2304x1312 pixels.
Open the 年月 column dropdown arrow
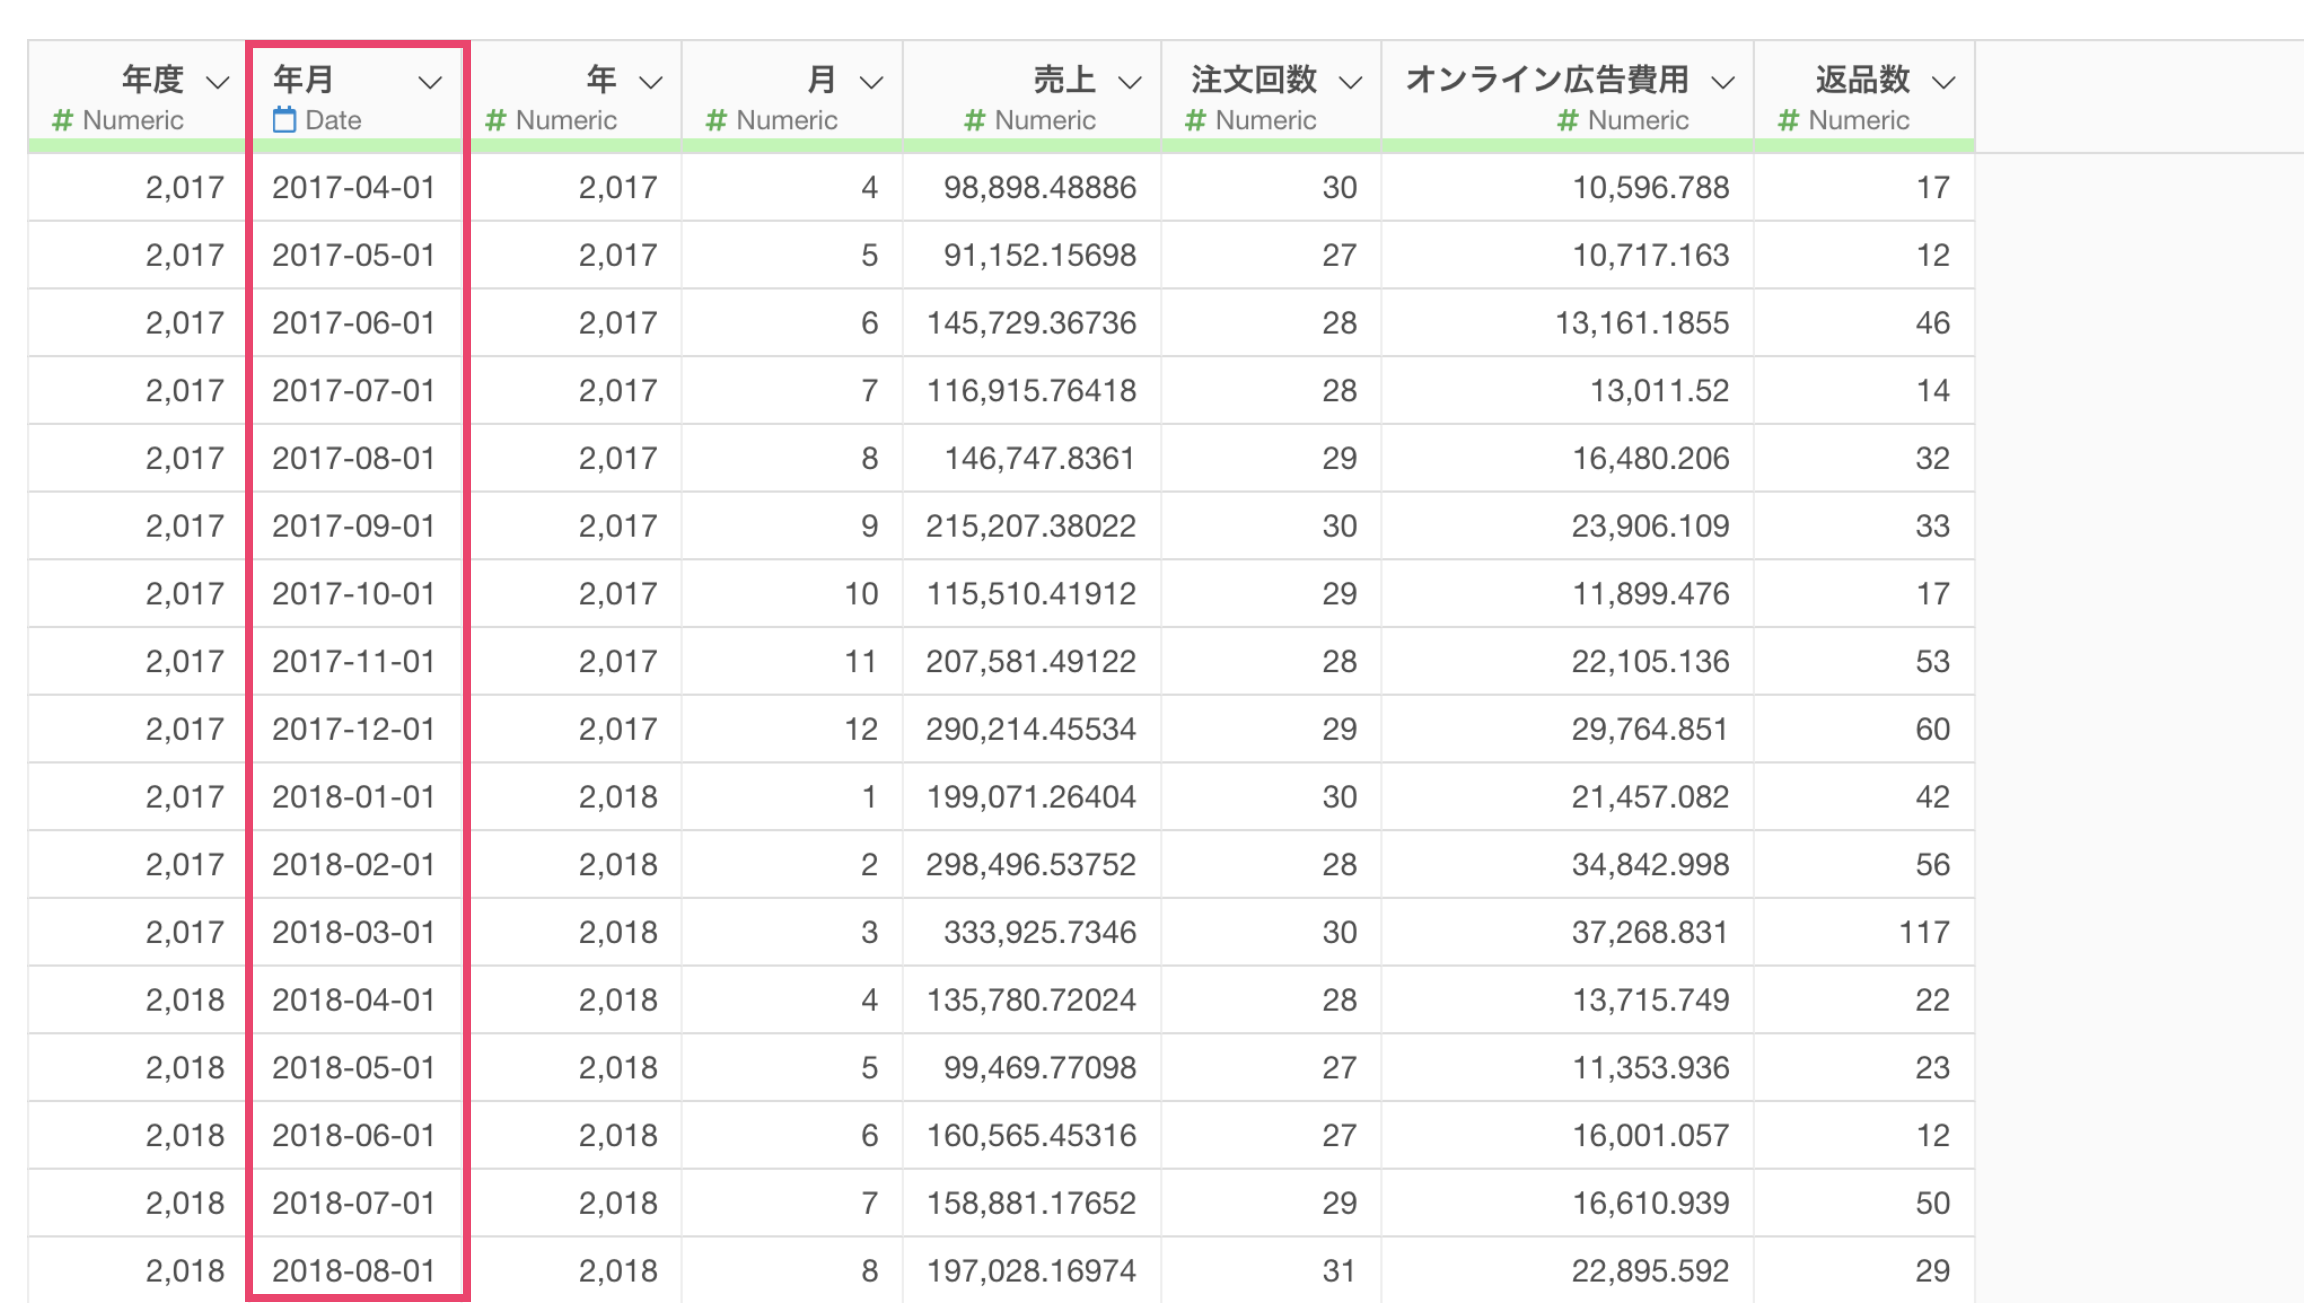click(430, 82)
